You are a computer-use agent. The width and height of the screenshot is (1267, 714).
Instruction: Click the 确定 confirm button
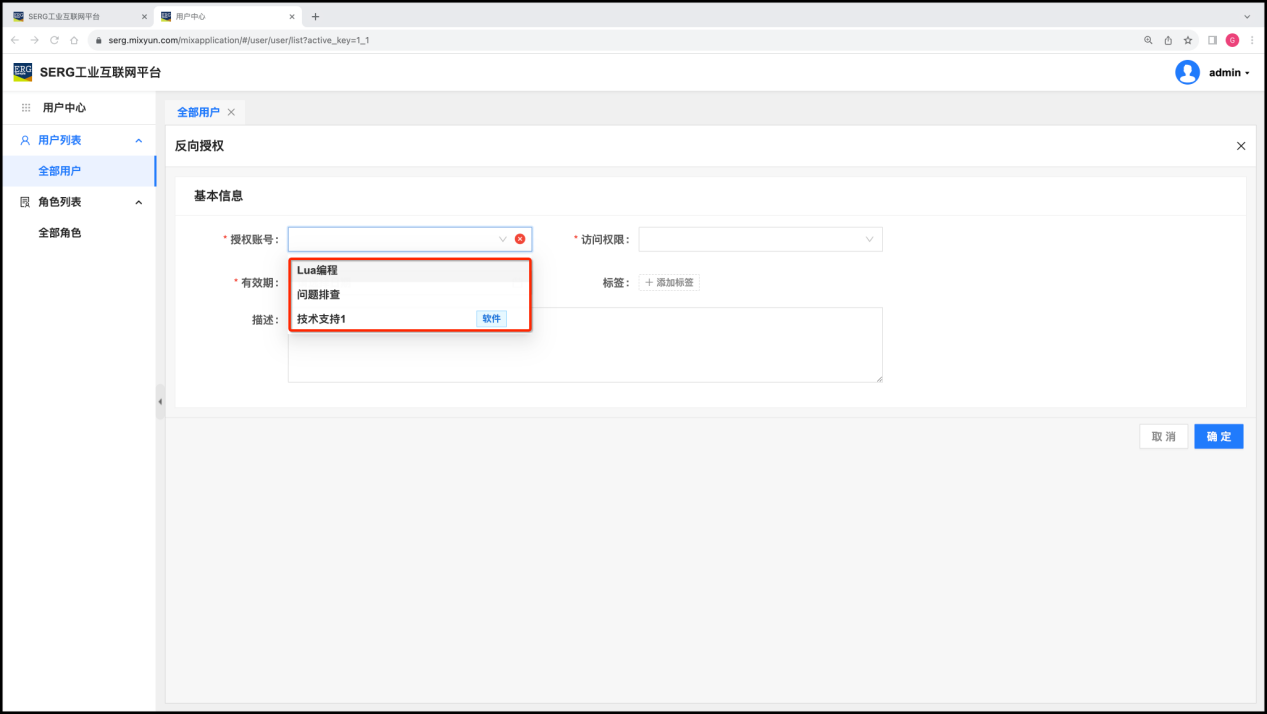[x=1218, y=436]
